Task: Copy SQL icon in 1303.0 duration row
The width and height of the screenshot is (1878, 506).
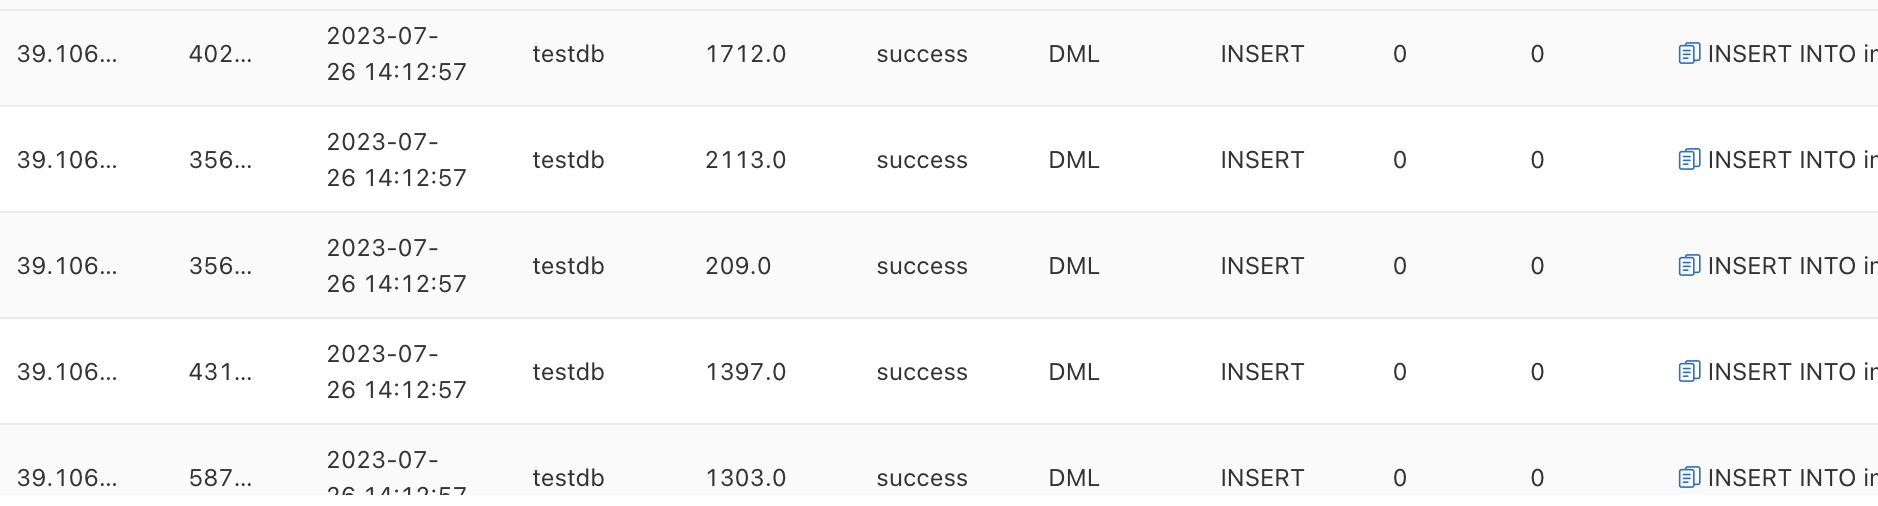Action: 1689,478
